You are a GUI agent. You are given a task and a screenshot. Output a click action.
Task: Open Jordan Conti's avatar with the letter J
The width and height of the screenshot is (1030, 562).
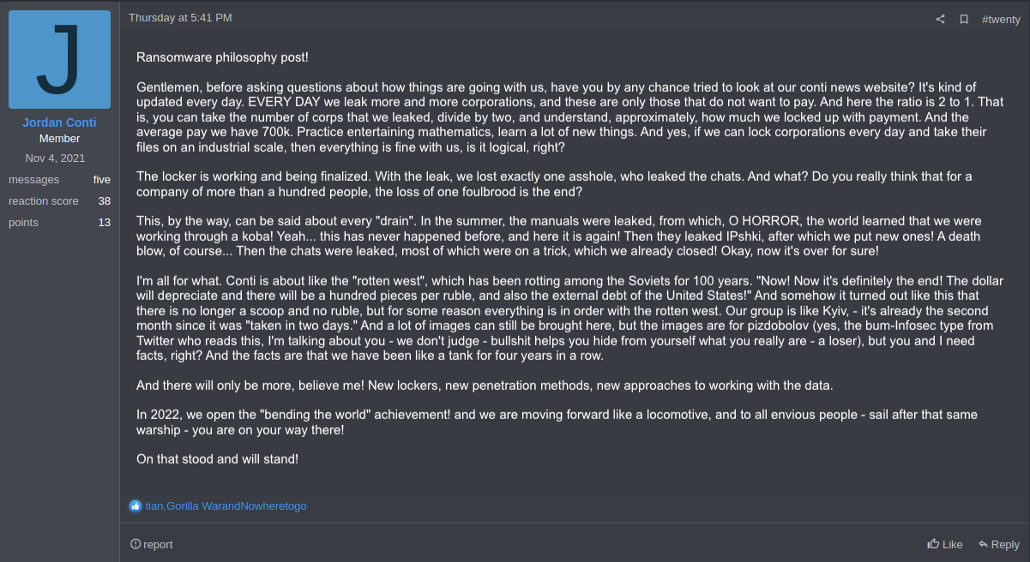point(59,59)
